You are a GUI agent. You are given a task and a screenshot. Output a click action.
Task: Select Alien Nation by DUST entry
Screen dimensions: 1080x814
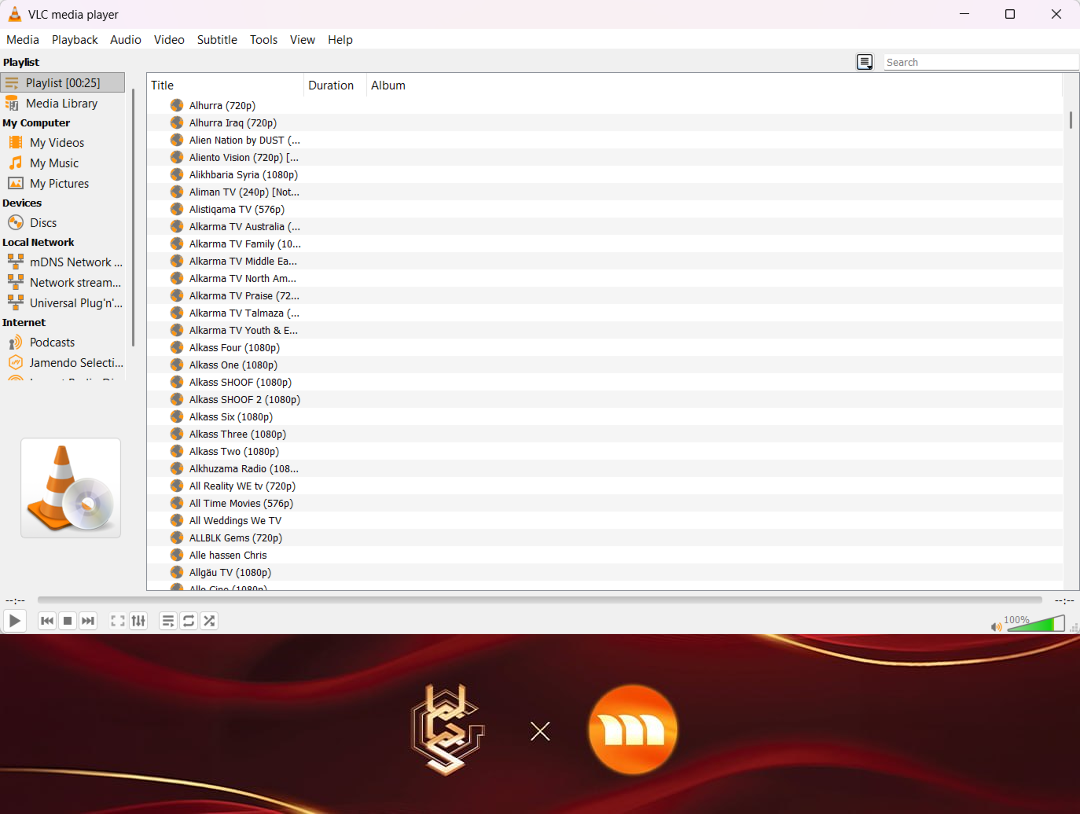605,140
